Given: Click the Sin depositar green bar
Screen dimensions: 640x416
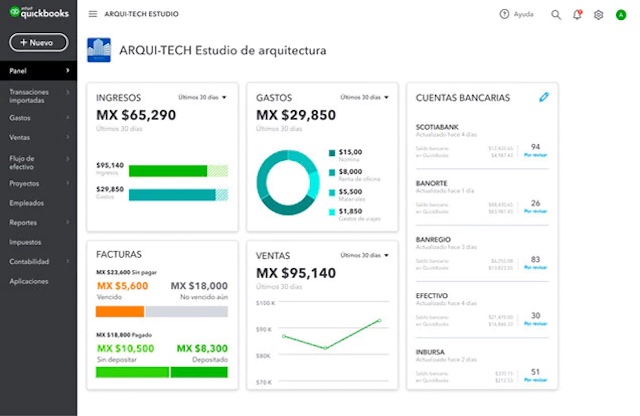Looking at the screenshot, I should click(132, 372).
